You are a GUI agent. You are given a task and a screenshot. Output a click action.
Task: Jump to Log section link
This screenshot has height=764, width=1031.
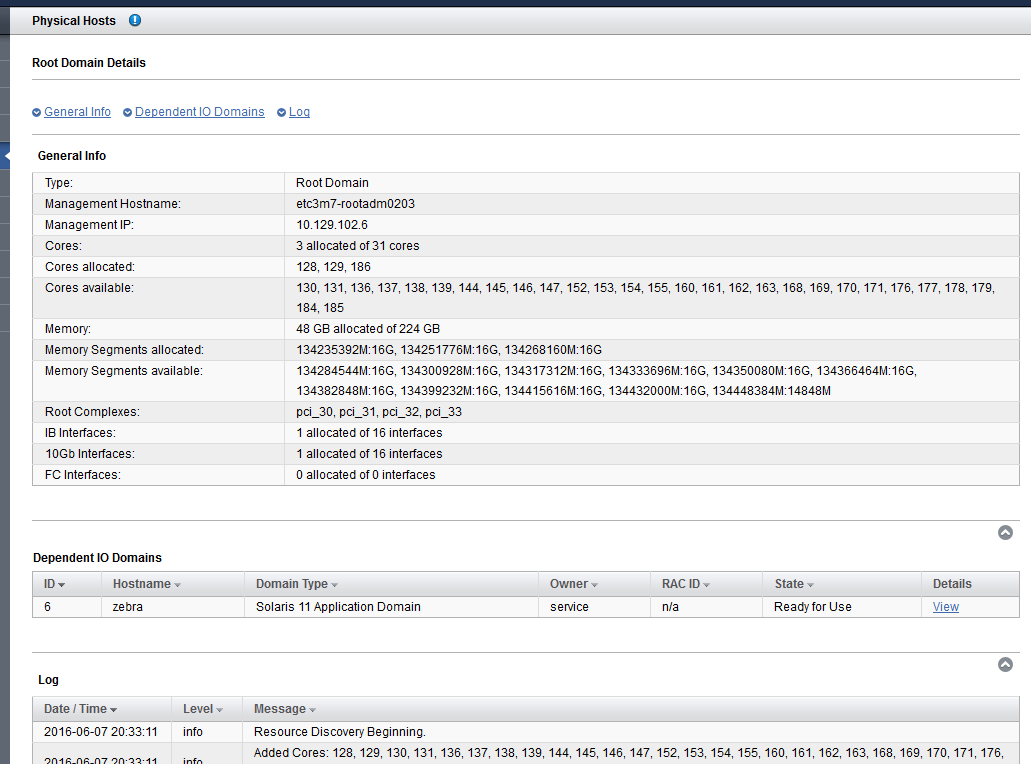[299, 112]
